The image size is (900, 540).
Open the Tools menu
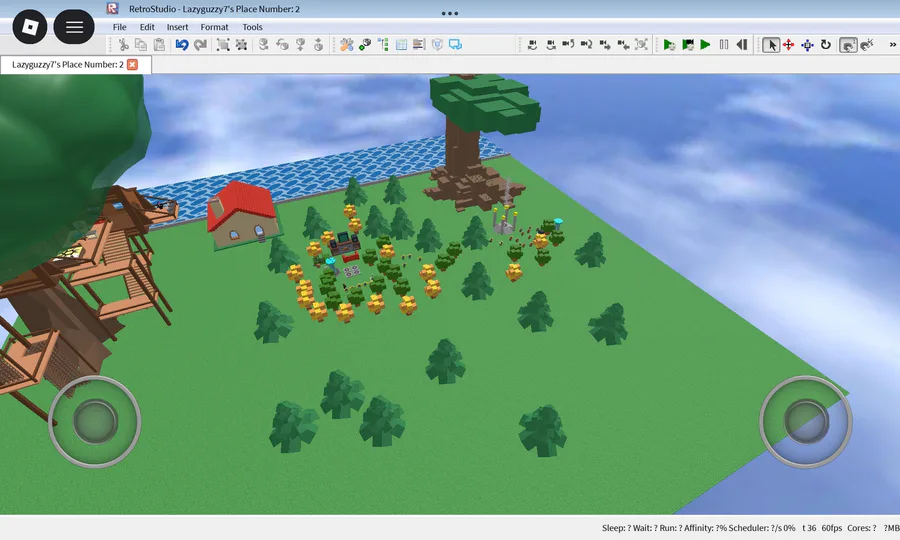tap(252, 27)
